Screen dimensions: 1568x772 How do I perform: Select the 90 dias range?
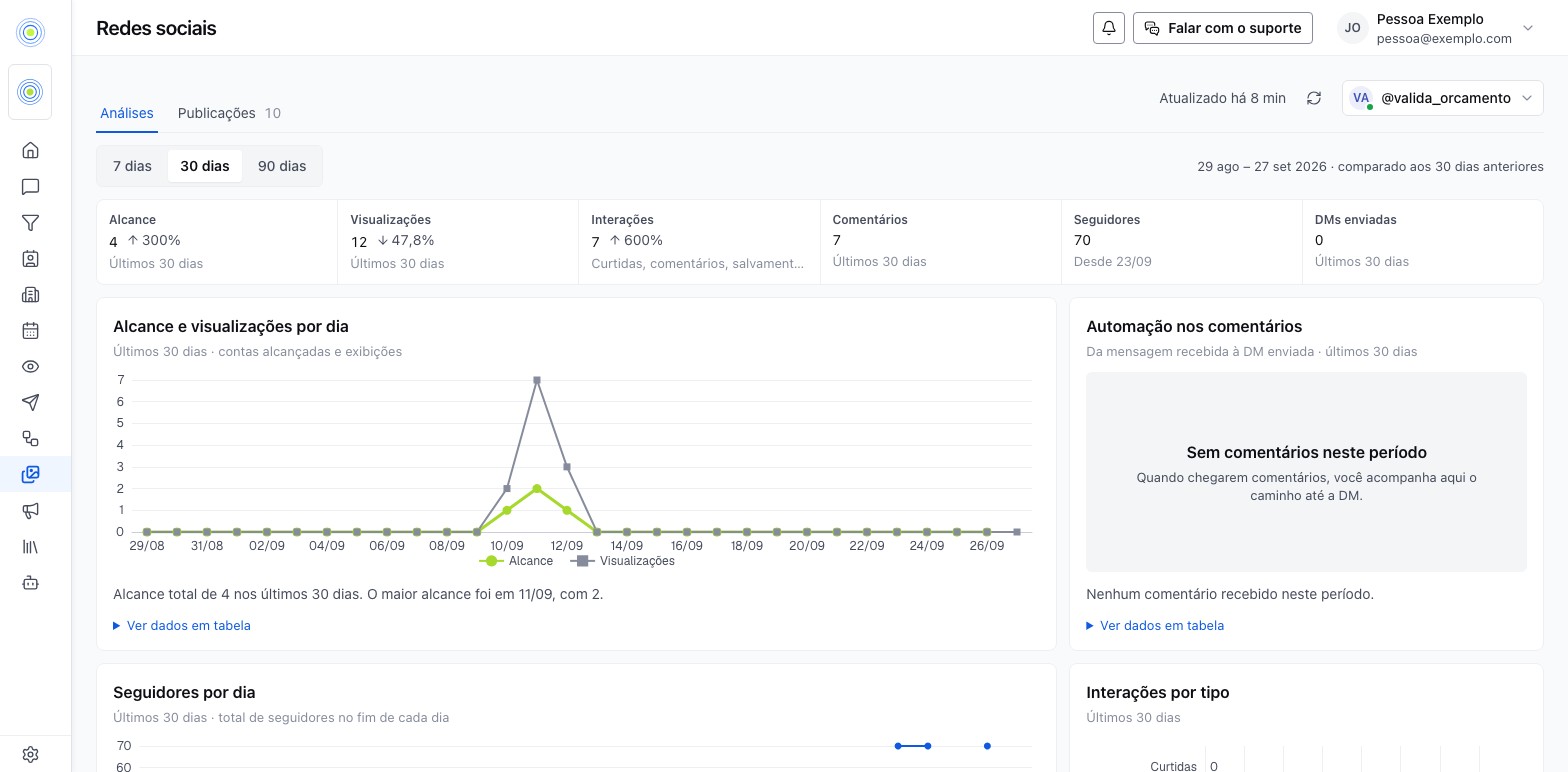[282, 166]
